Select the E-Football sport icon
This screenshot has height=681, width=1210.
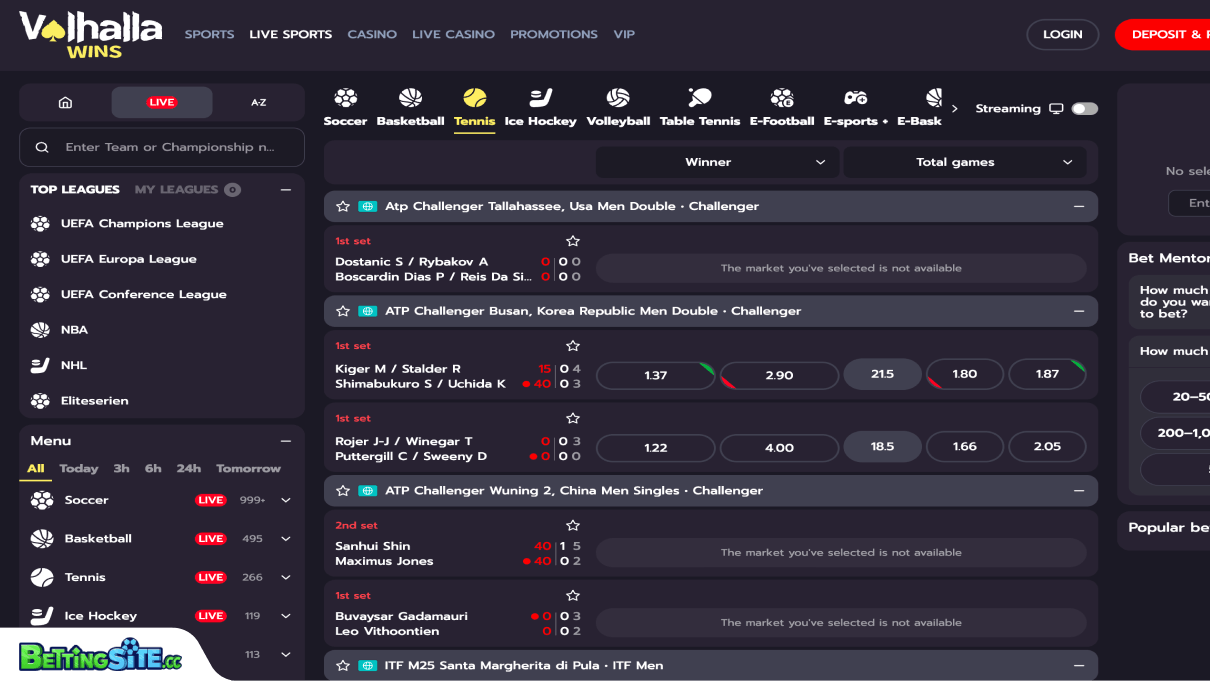[781, 105]
